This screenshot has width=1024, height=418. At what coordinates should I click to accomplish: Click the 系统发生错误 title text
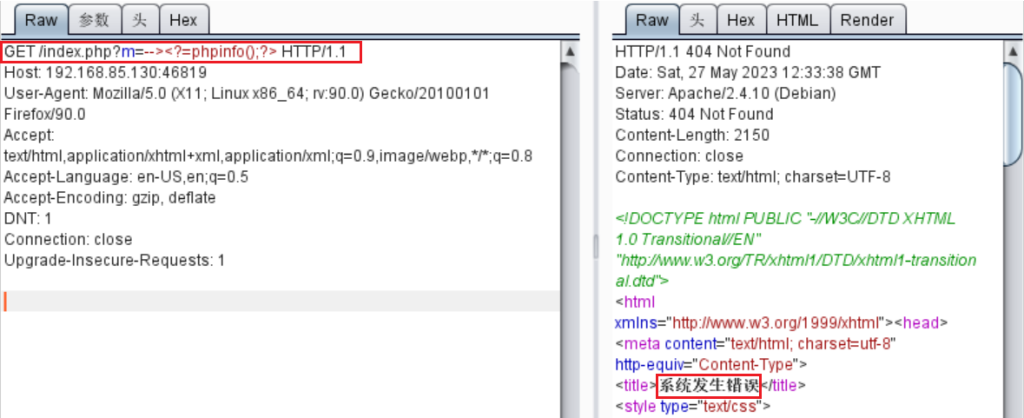click(709, 386)
